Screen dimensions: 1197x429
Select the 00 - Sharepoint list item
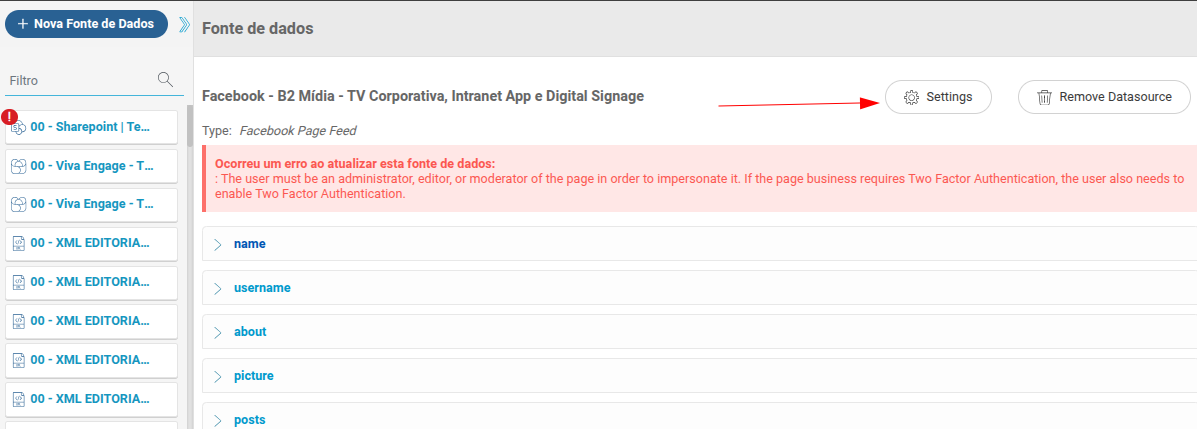[92, 127]
